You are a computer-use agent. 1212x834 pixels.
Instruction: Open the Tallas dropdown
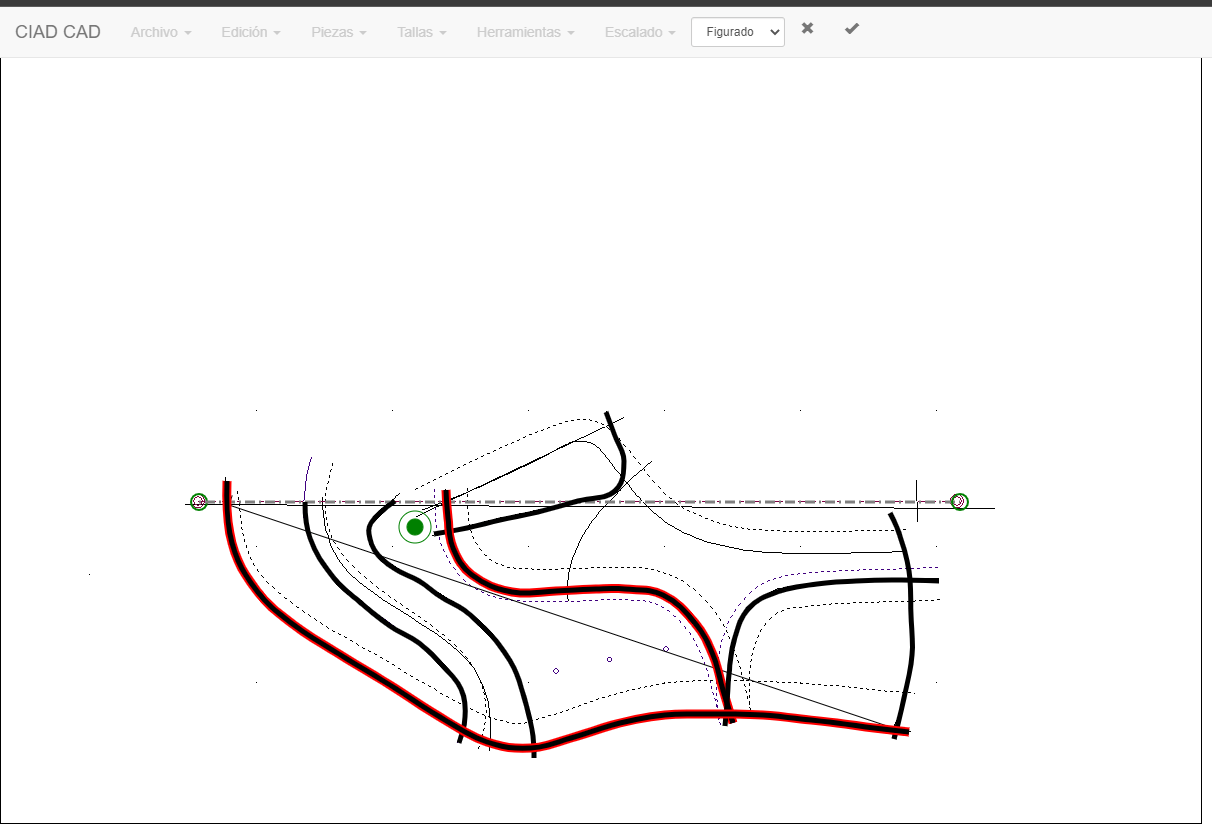(x=421, y=32)
